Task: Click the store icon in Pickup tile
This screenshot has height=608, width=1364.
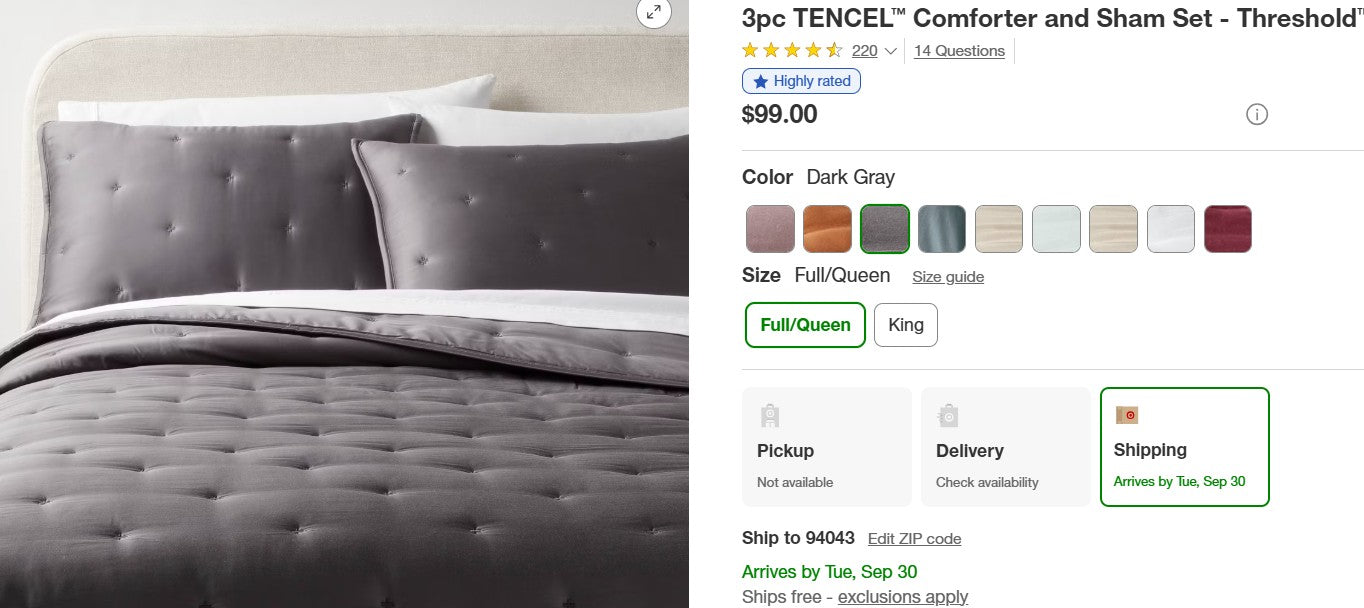Action: point(769,414)
